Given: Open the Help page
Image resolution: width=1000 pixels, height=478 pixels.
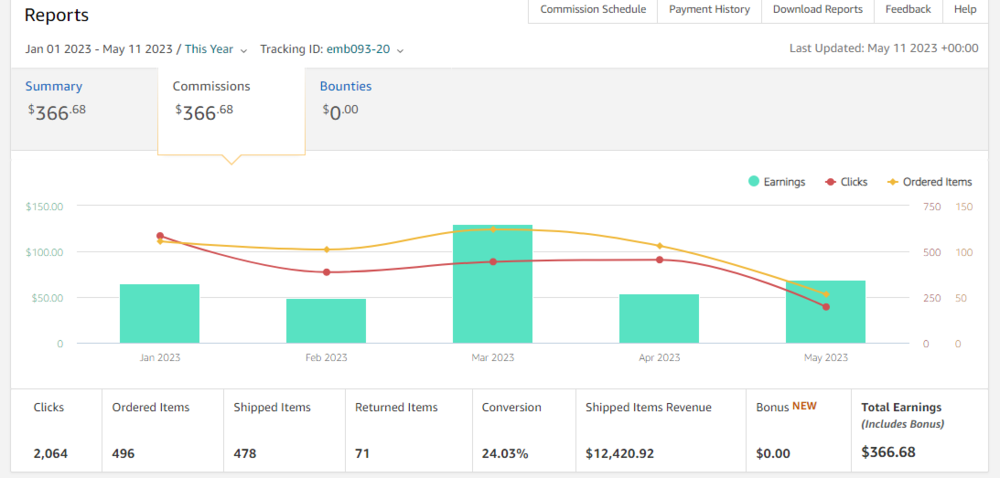Looking at the screenshot, I should point(965,10).
